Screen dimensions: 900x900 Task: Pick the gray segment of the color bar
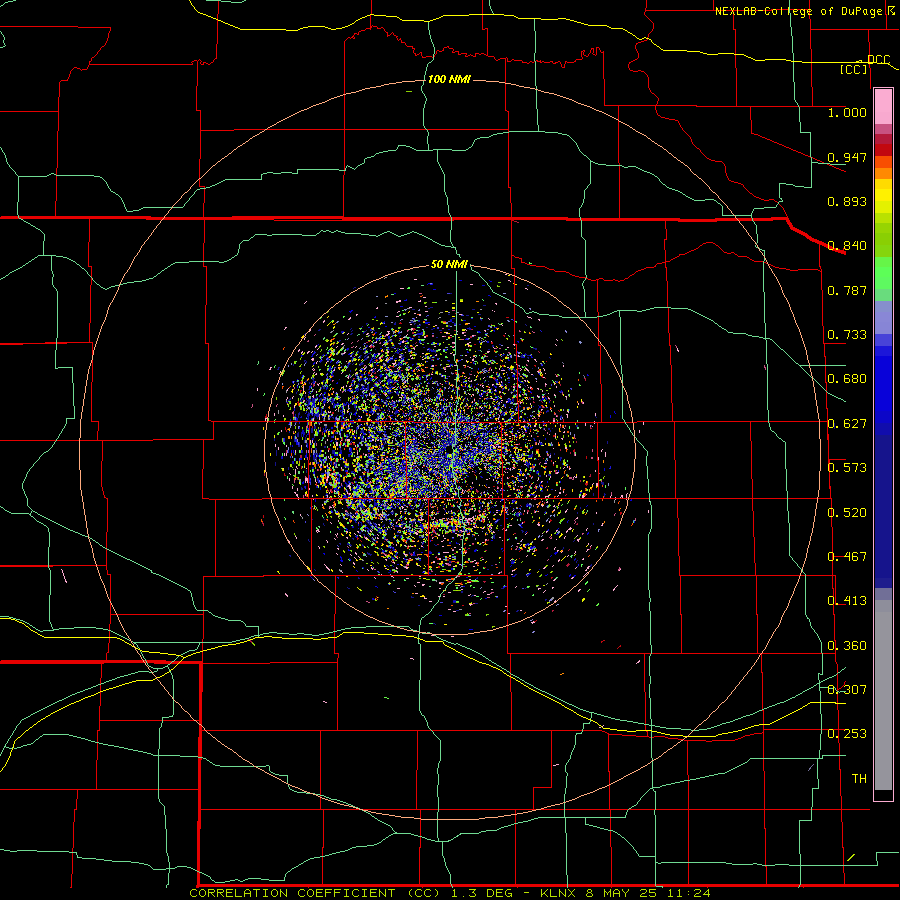[x=883, y=695]
